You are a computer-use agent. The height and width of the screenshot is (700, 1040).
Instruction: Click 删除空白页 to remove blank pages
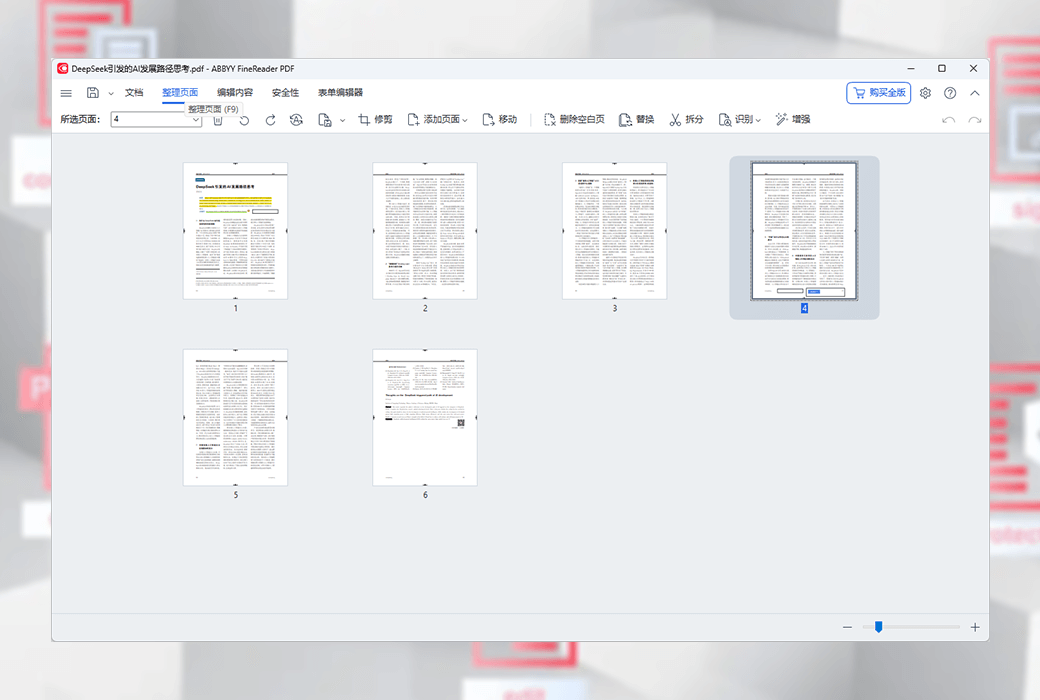tap(574, 120)
